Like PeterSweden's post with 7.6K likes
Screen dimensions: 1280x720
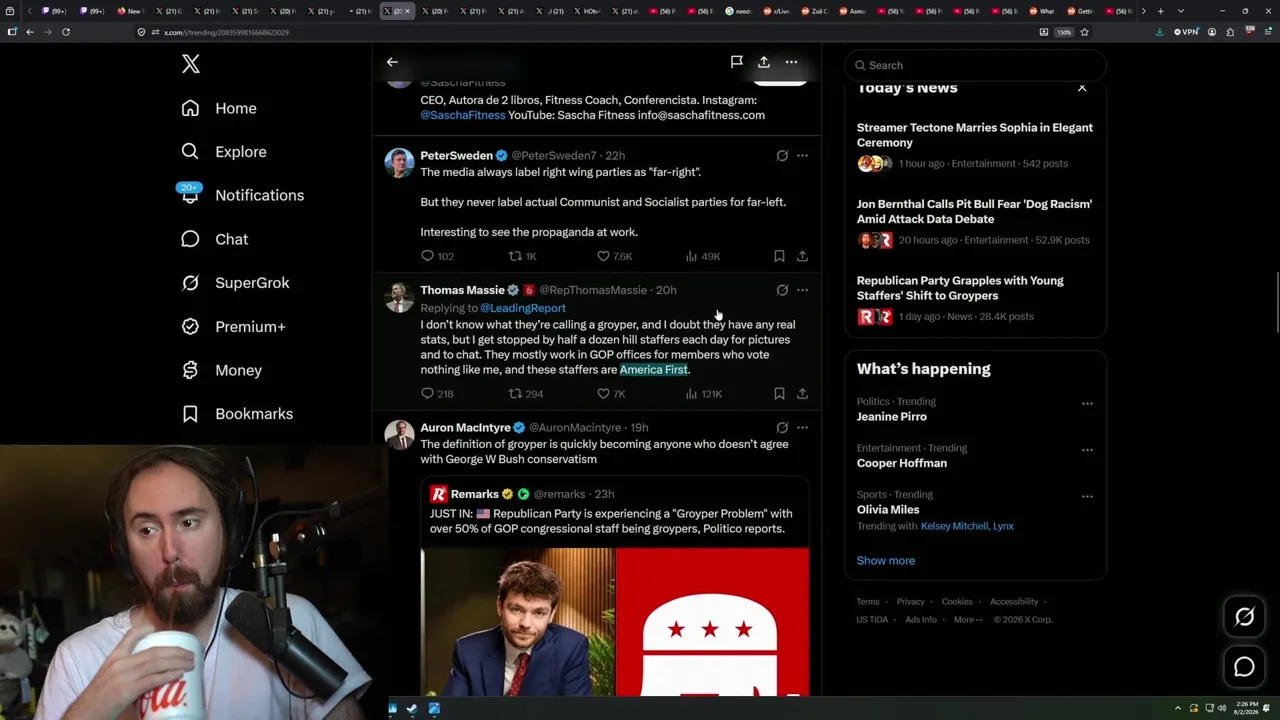pos(614,256)
